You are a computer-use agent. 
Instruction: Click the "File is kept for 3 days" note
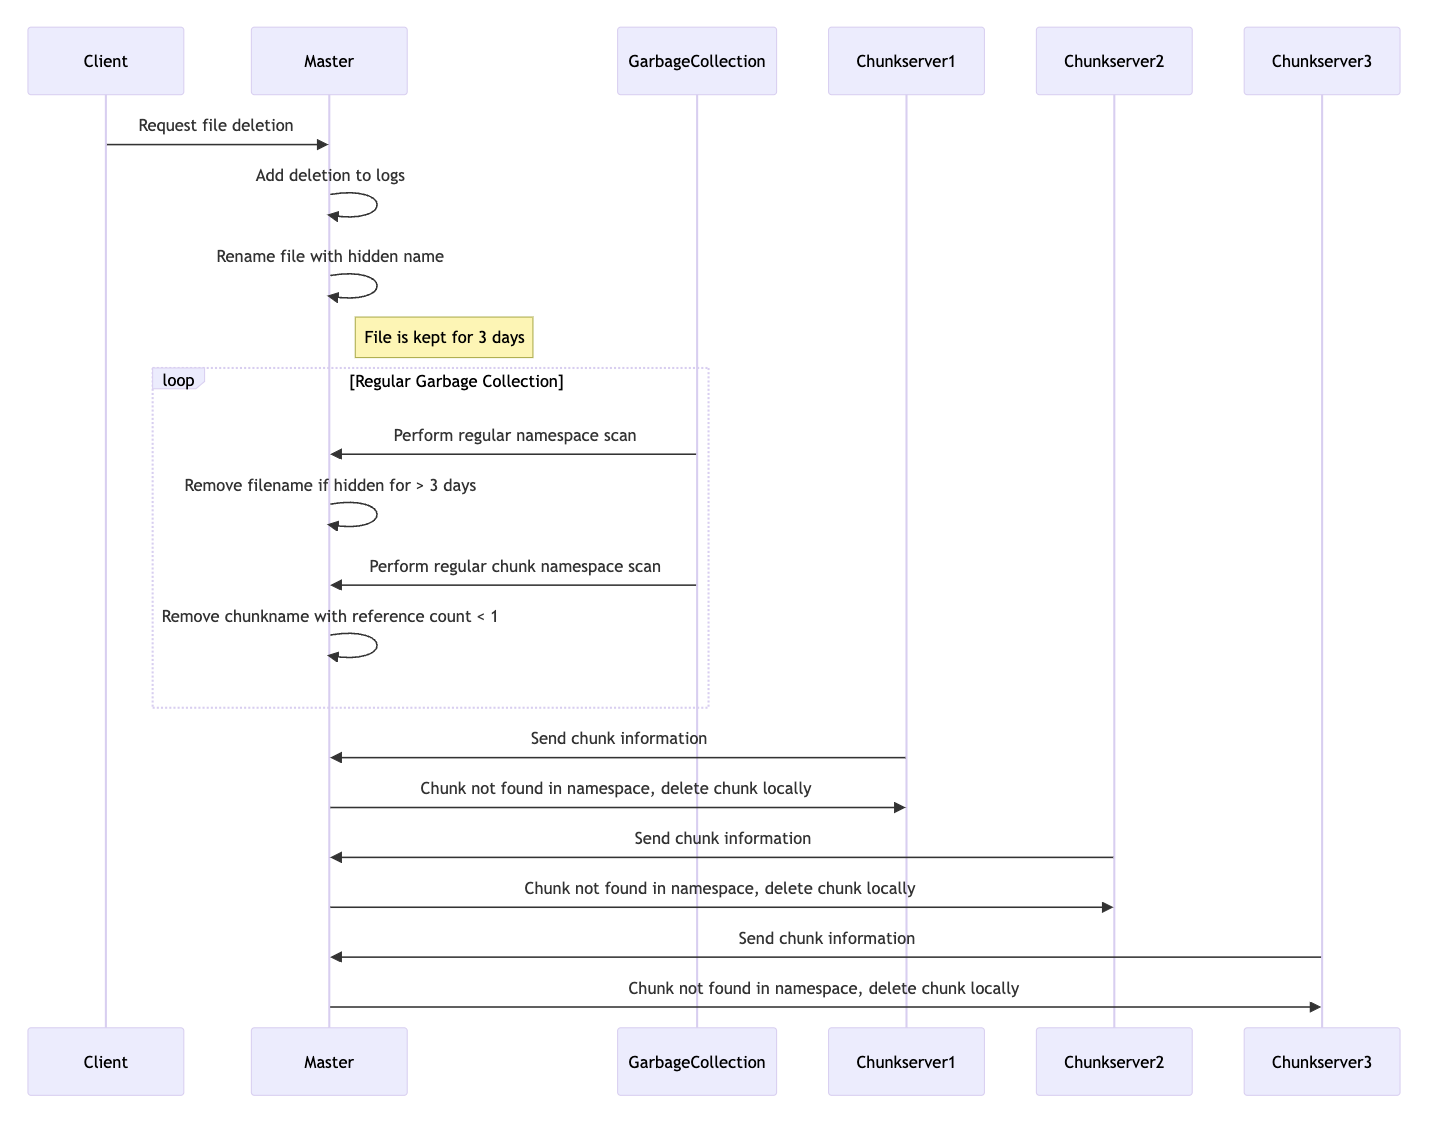click(444, 337)
